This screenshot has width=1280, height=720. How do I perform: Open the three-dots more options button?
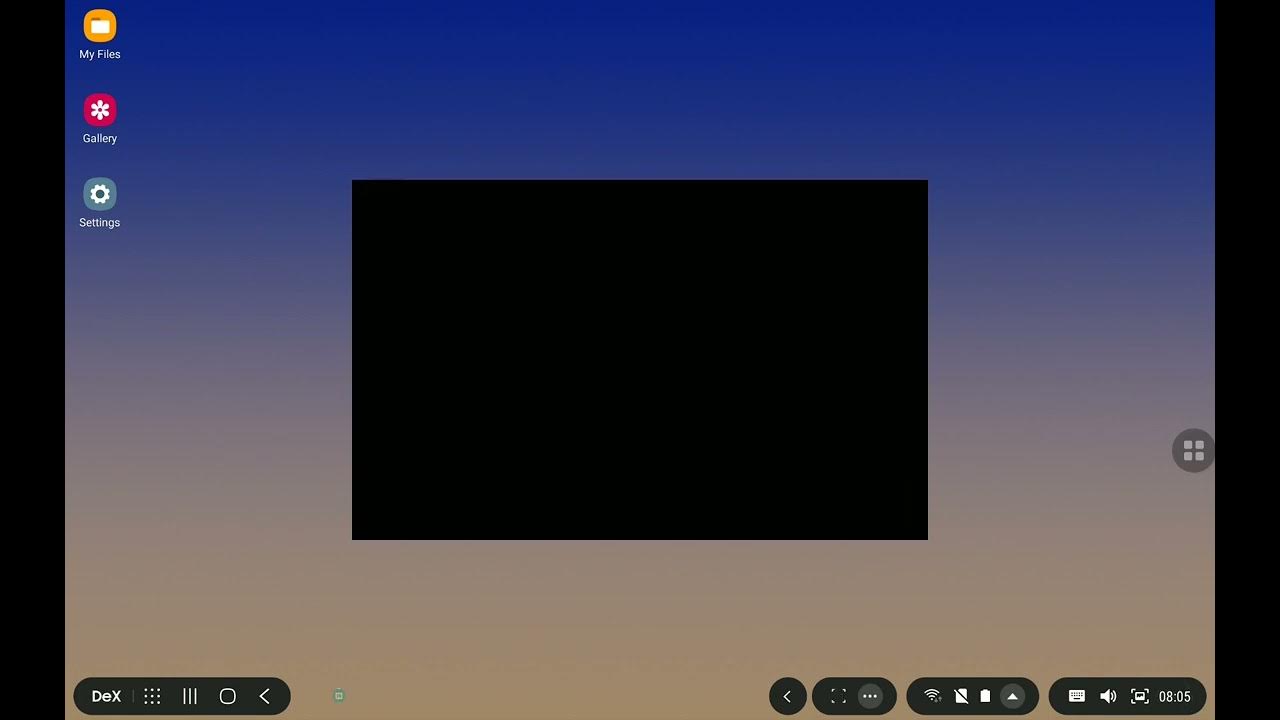coord(870,696)
